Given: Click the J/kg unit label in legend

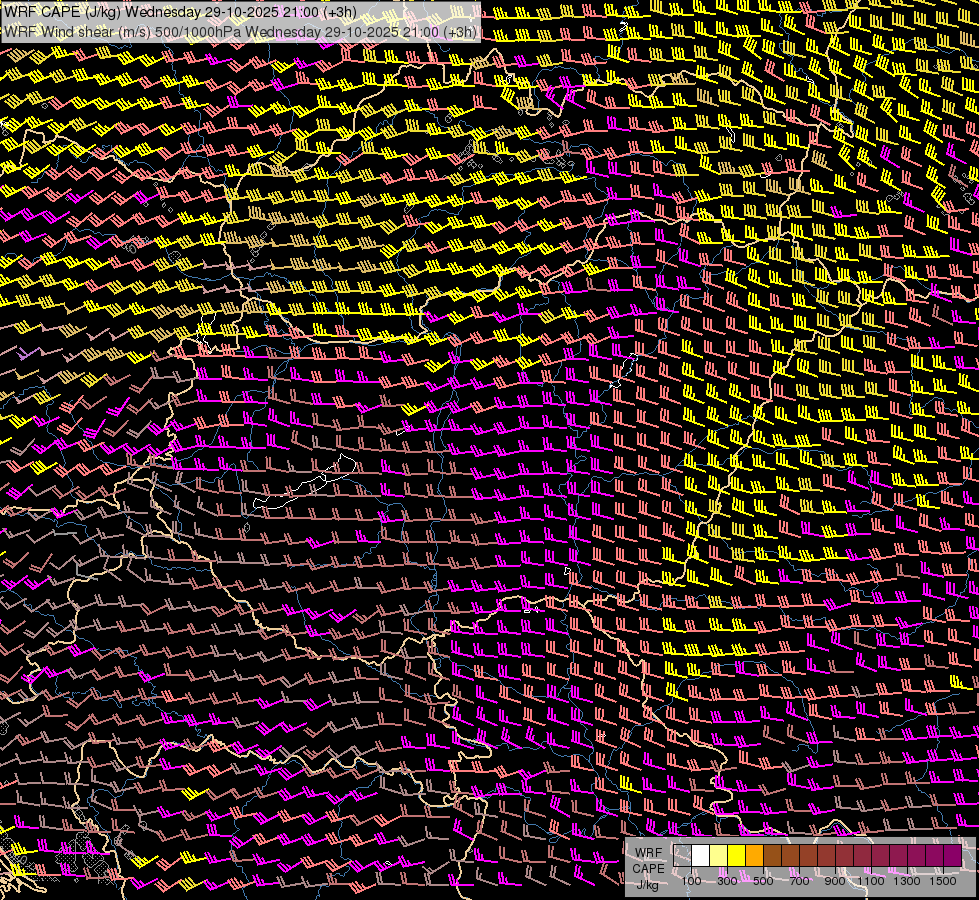Looking at the screenshot, I should (x=648, y=884).
